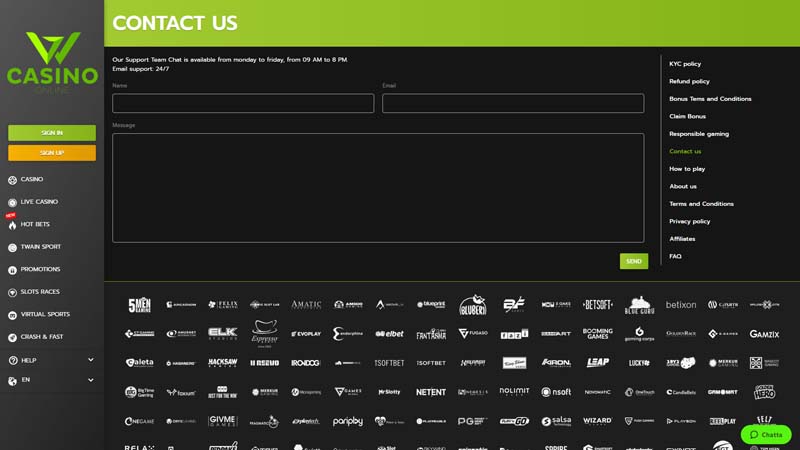Open the EN language dropdown
Viewport: 800px width, 450px height.
coord(90,381)
